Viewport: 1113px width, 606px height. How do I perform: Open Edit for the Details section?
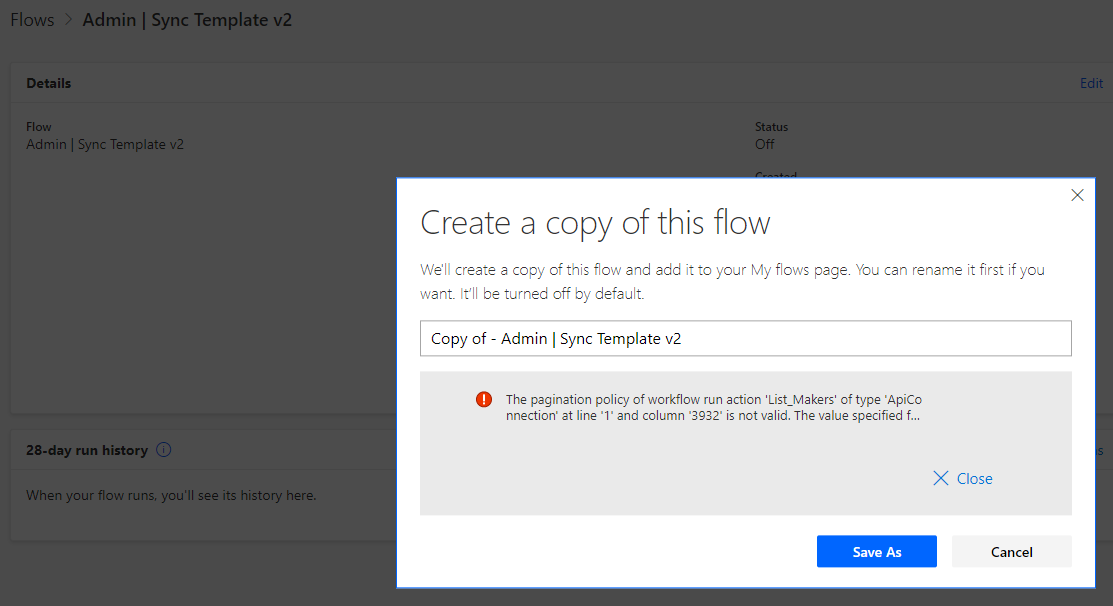click(1091, 83)
